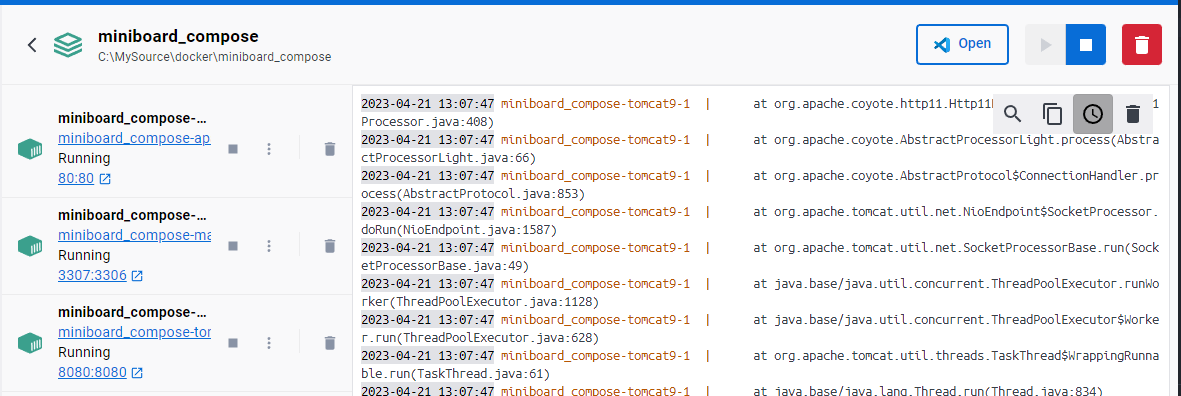The width and height of the screenshot is (1181, 396).
Task: Stop the container with port 3307:3306
Action: pos(233,245)
